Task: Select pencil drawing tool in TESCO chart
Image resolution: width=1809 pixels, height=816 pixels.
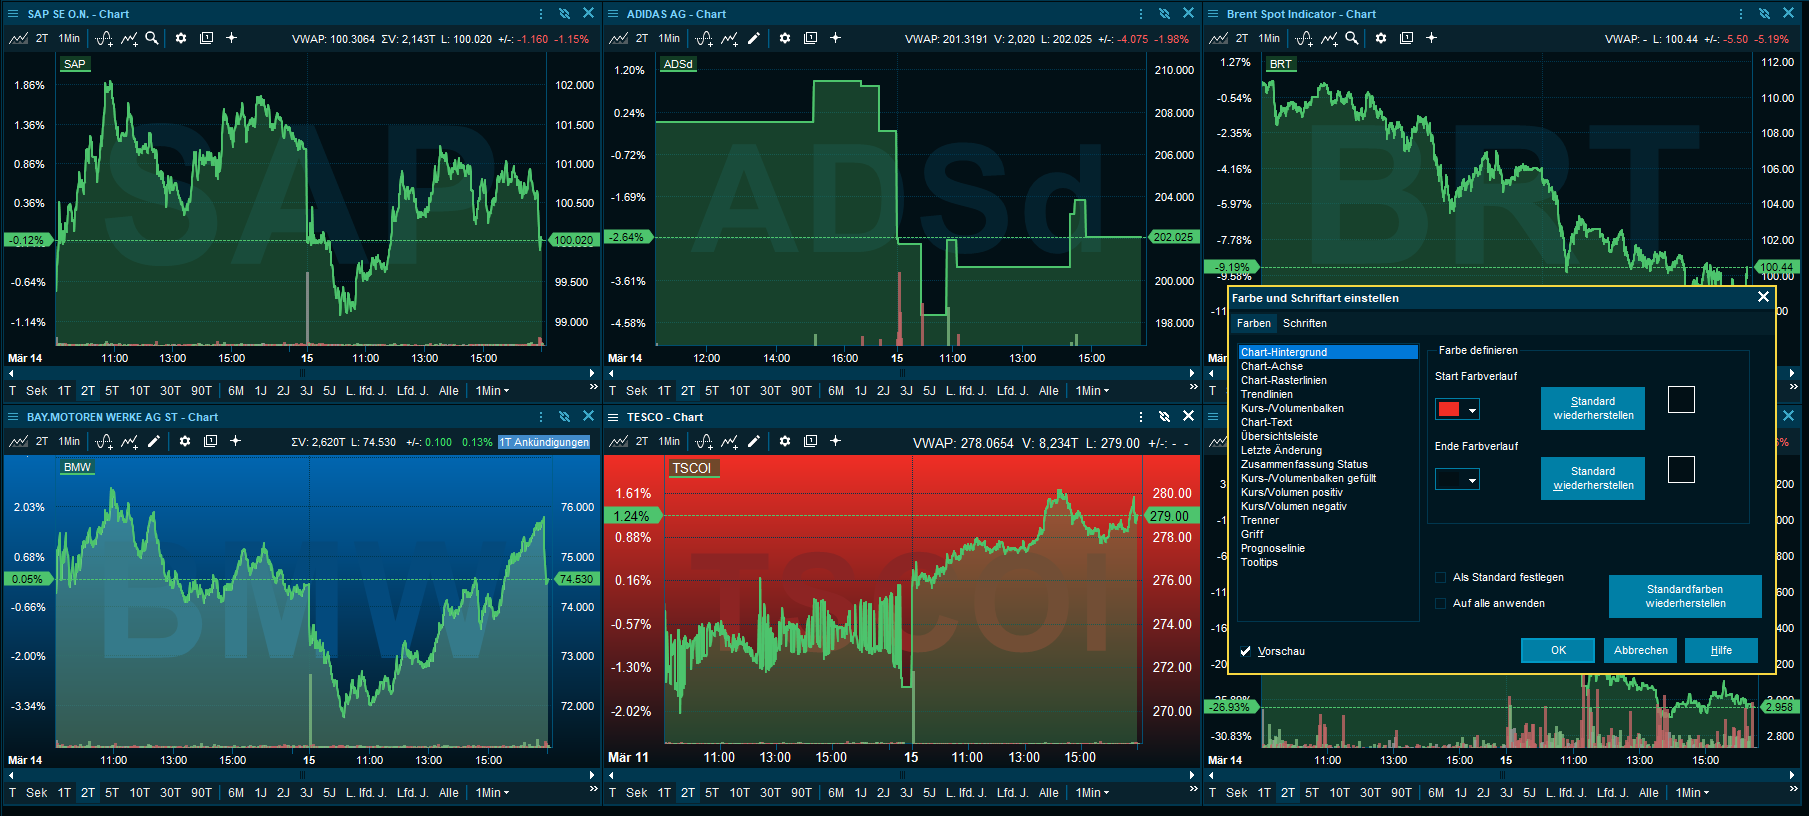Action: (x=754, y=441)
